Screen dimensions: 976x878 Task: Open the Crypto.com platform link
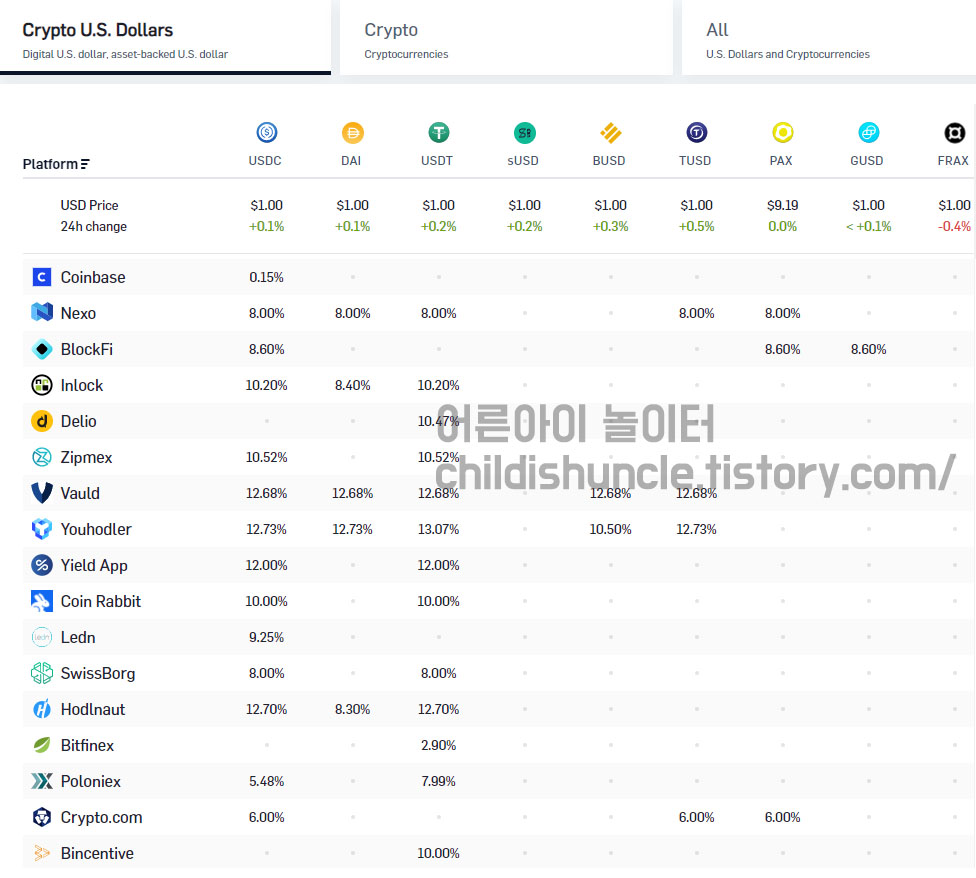pos(101,818)
